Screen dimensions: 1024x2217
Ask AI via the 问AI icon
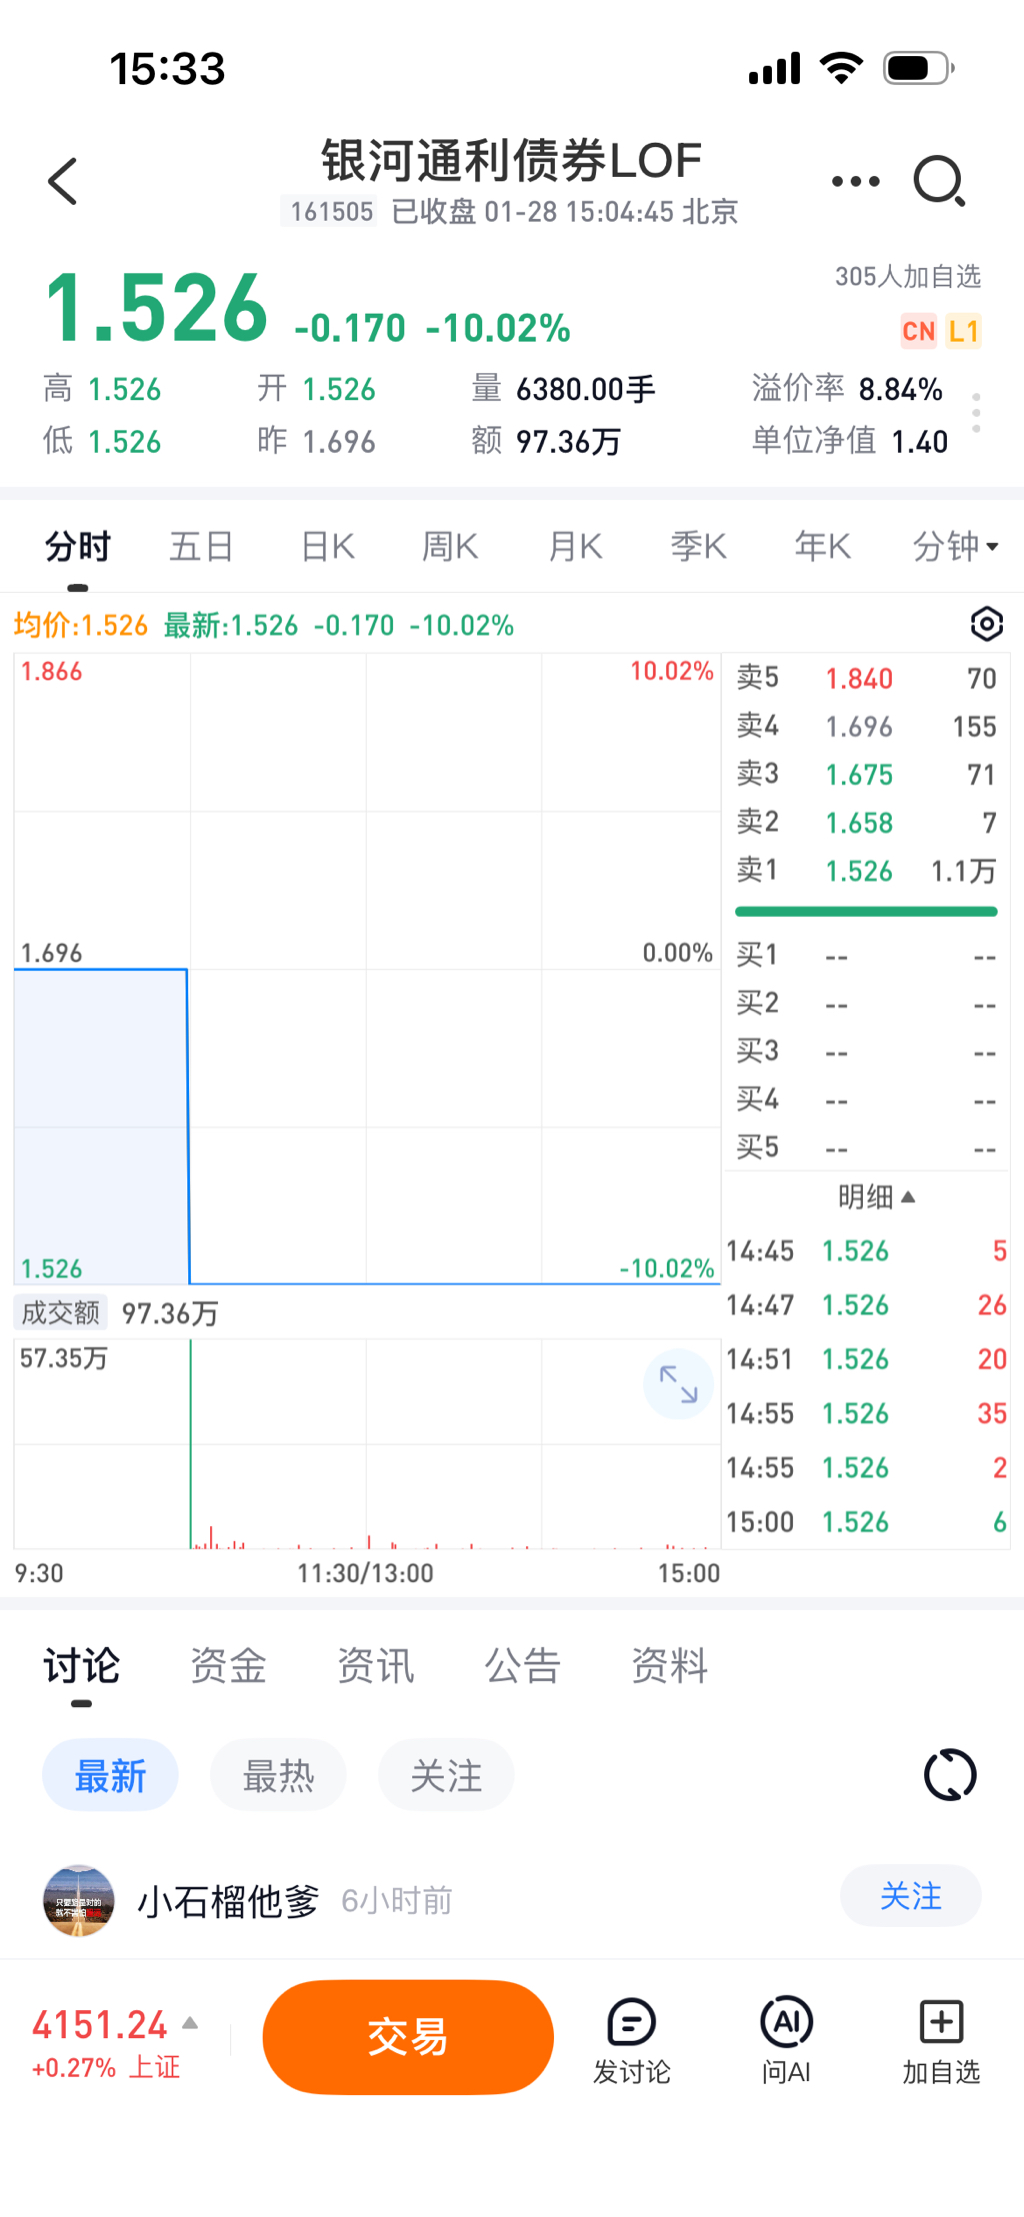pyautogui.click(x=786, y=2040)
